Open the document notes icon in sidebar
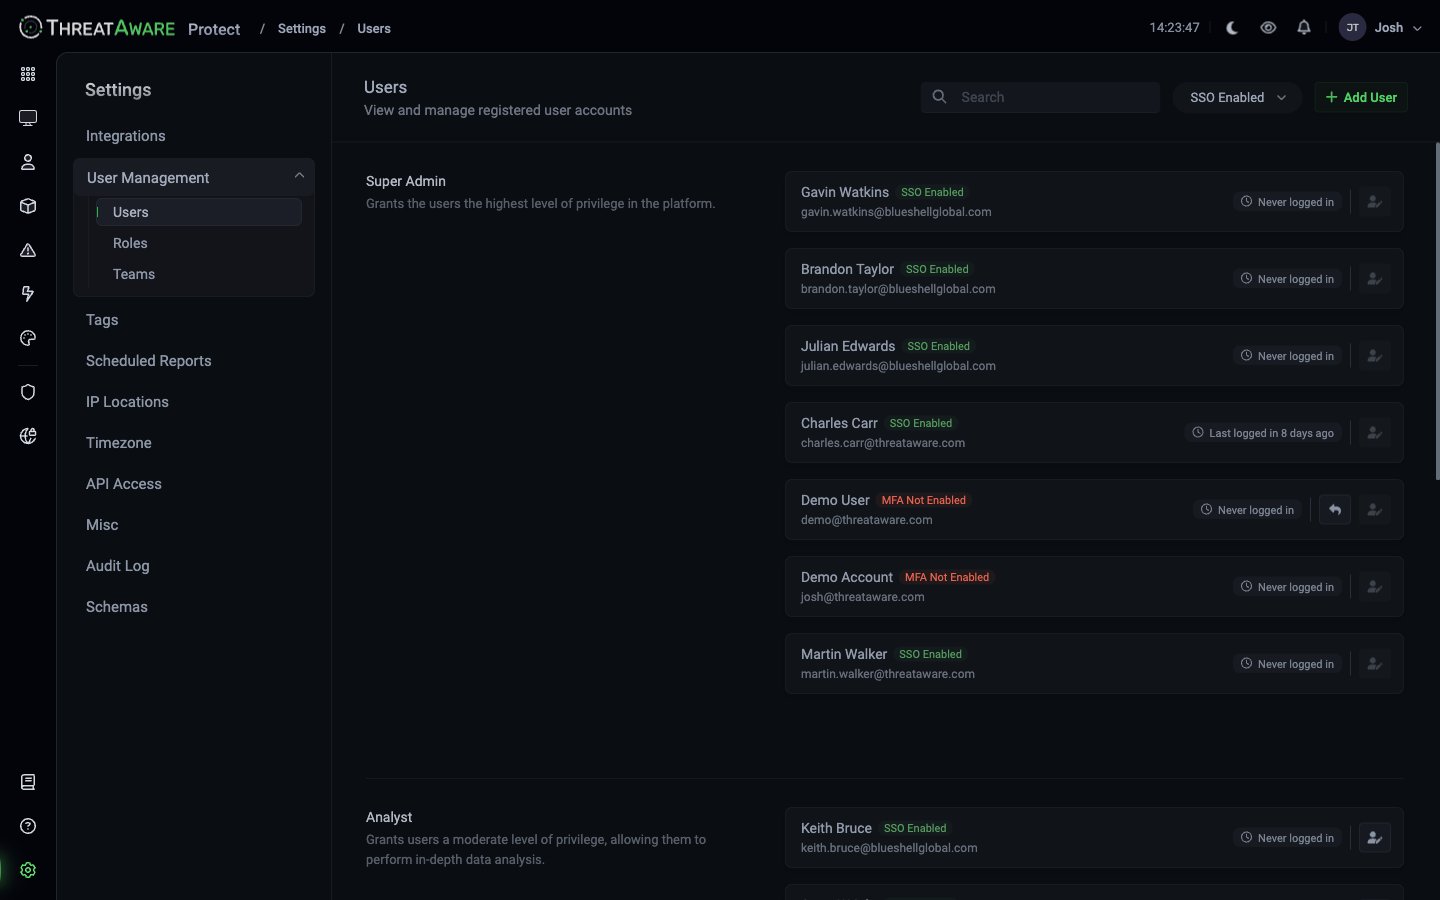 click(x=28, y=782)
